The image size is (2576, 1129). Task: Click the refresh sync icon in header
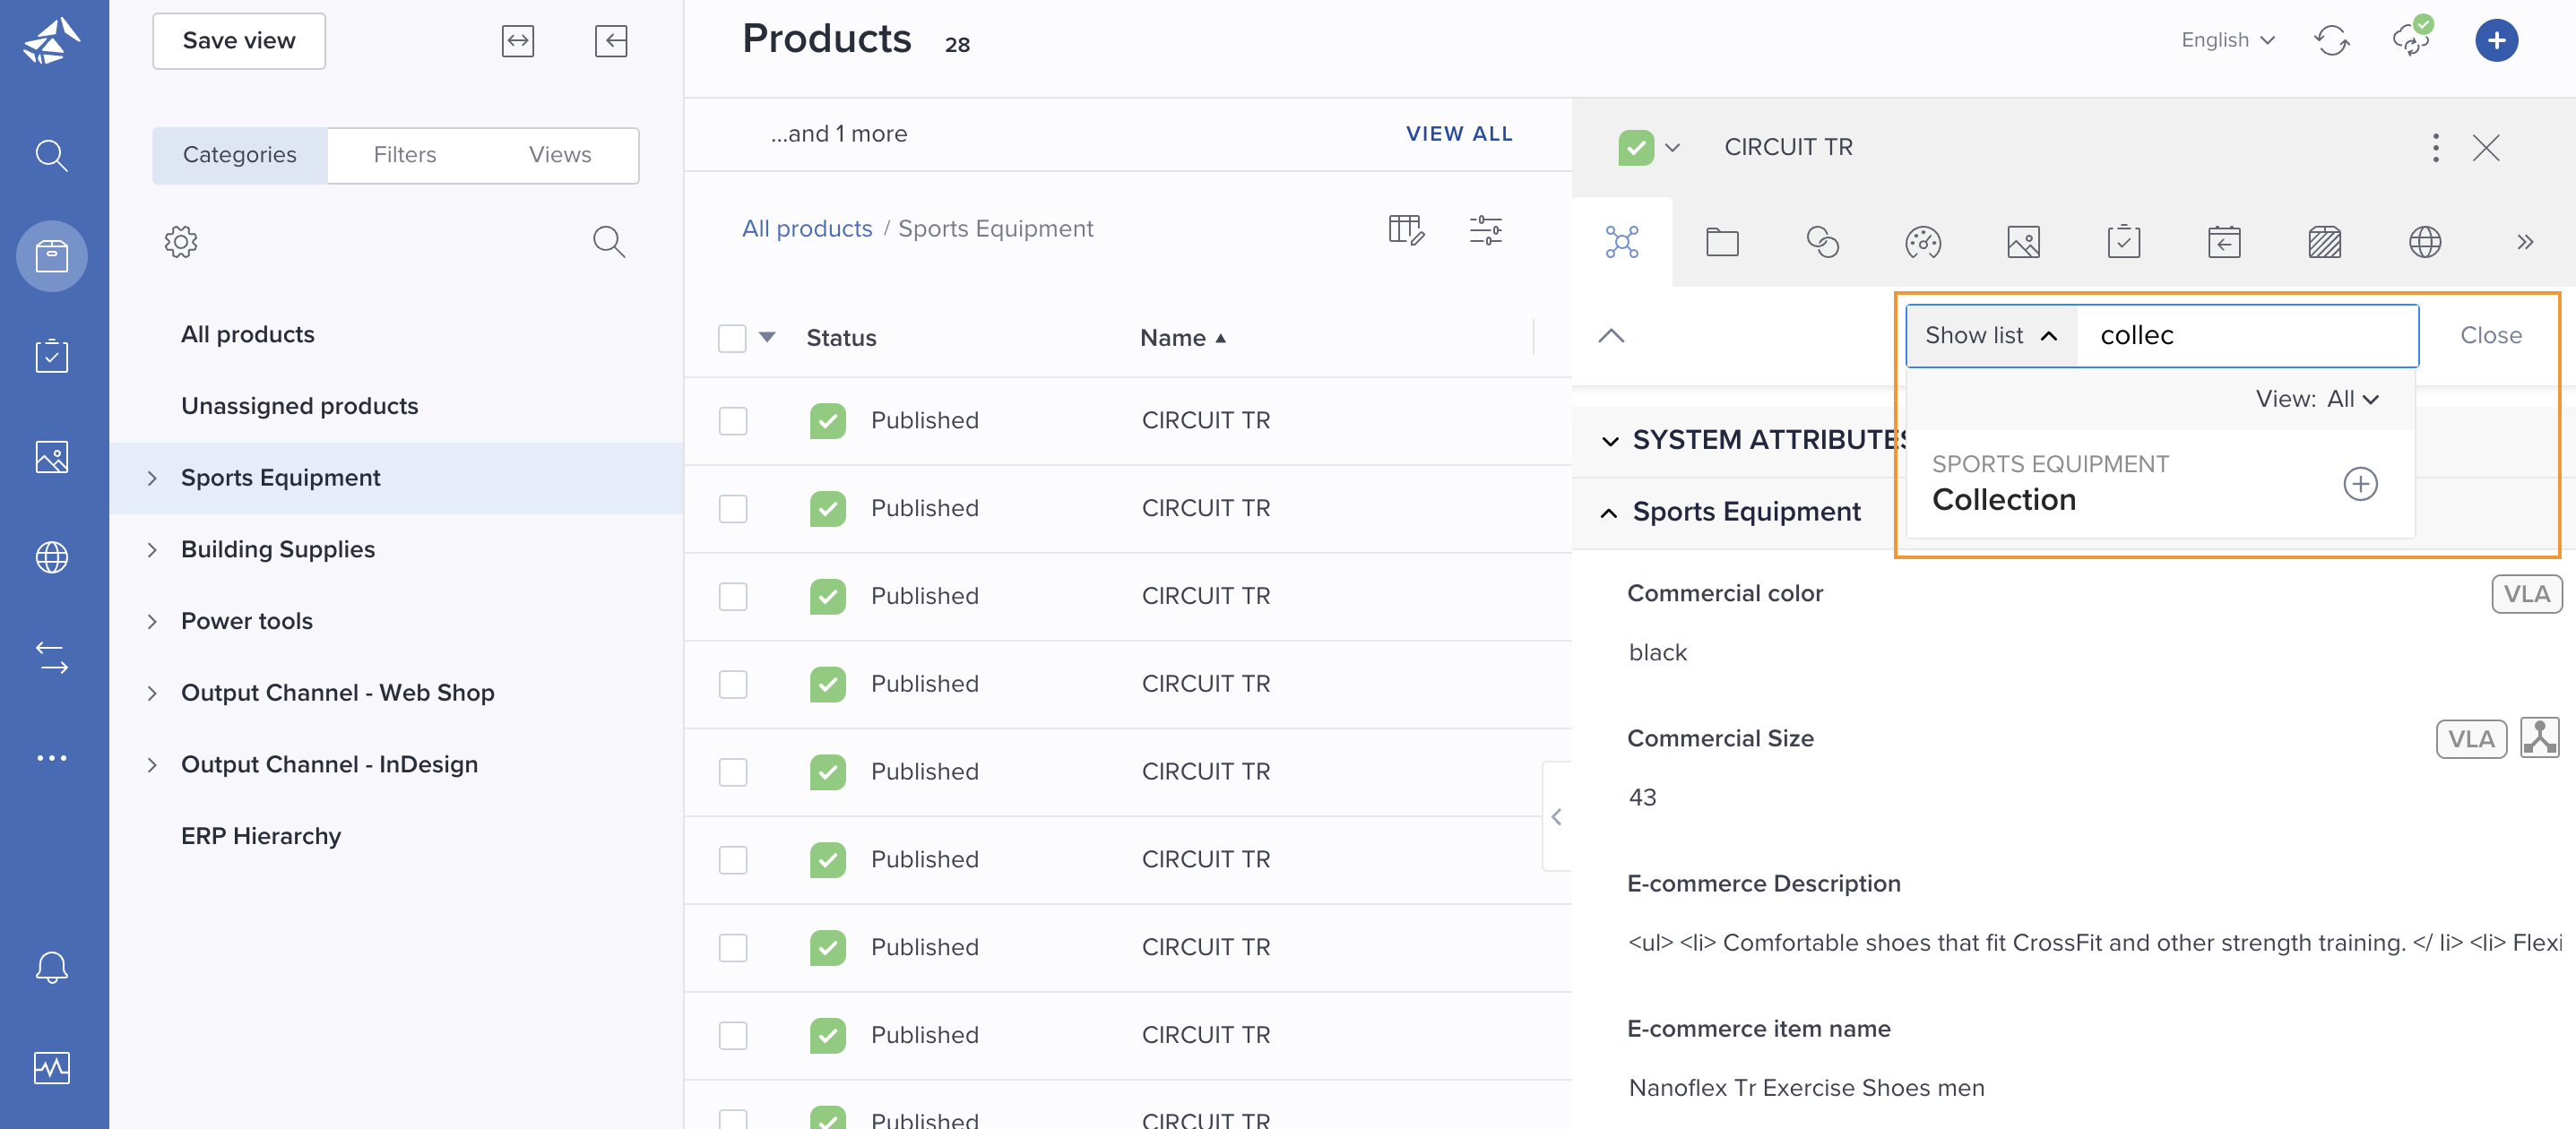2331,41
